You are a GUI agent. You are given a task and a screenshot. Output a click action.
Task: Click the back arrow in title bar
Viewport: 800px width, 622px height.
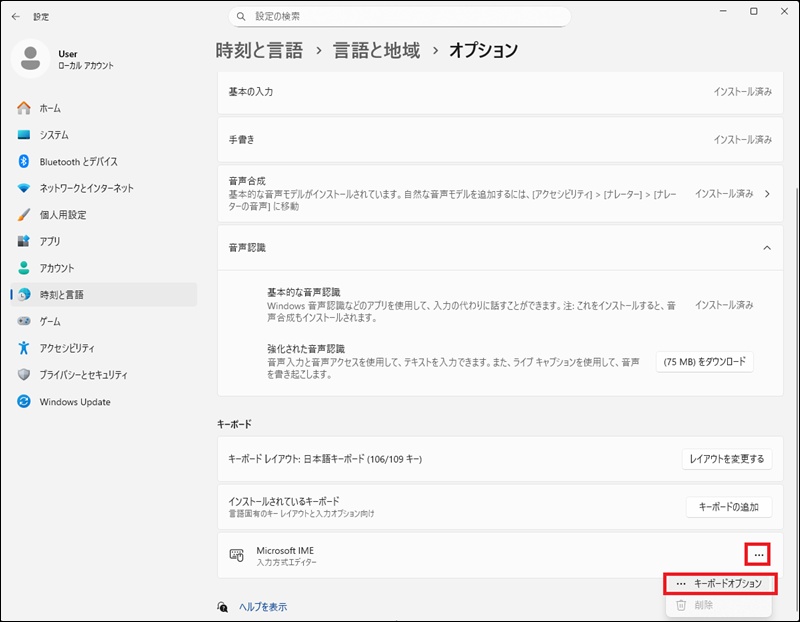(15, 17)
